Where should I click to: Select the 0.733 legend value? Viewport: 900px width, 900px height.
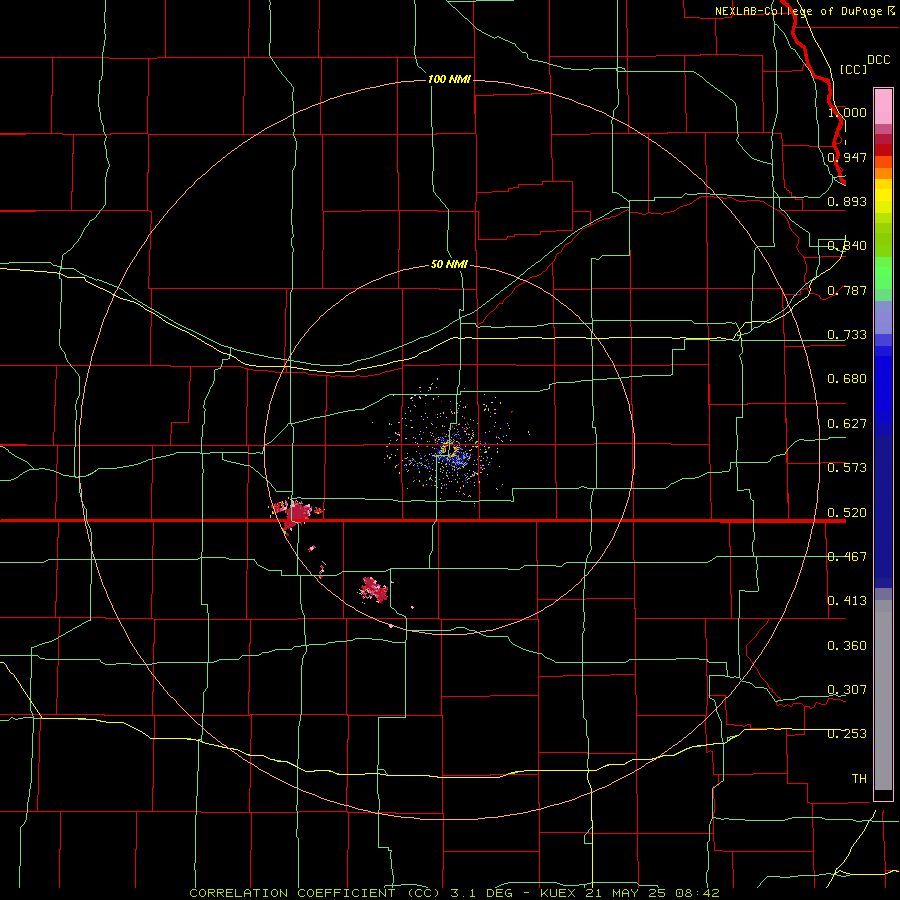[847, 335]
